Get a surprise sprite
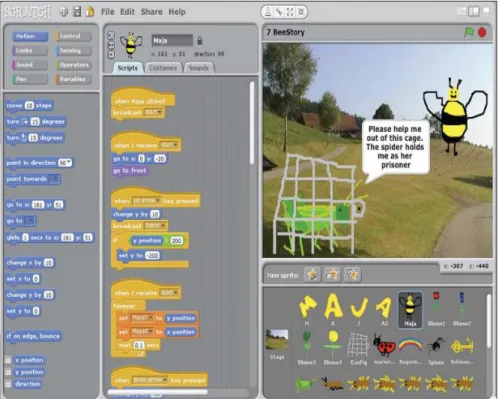This screenshot has height=399, width=499. (x=352, y=275)
